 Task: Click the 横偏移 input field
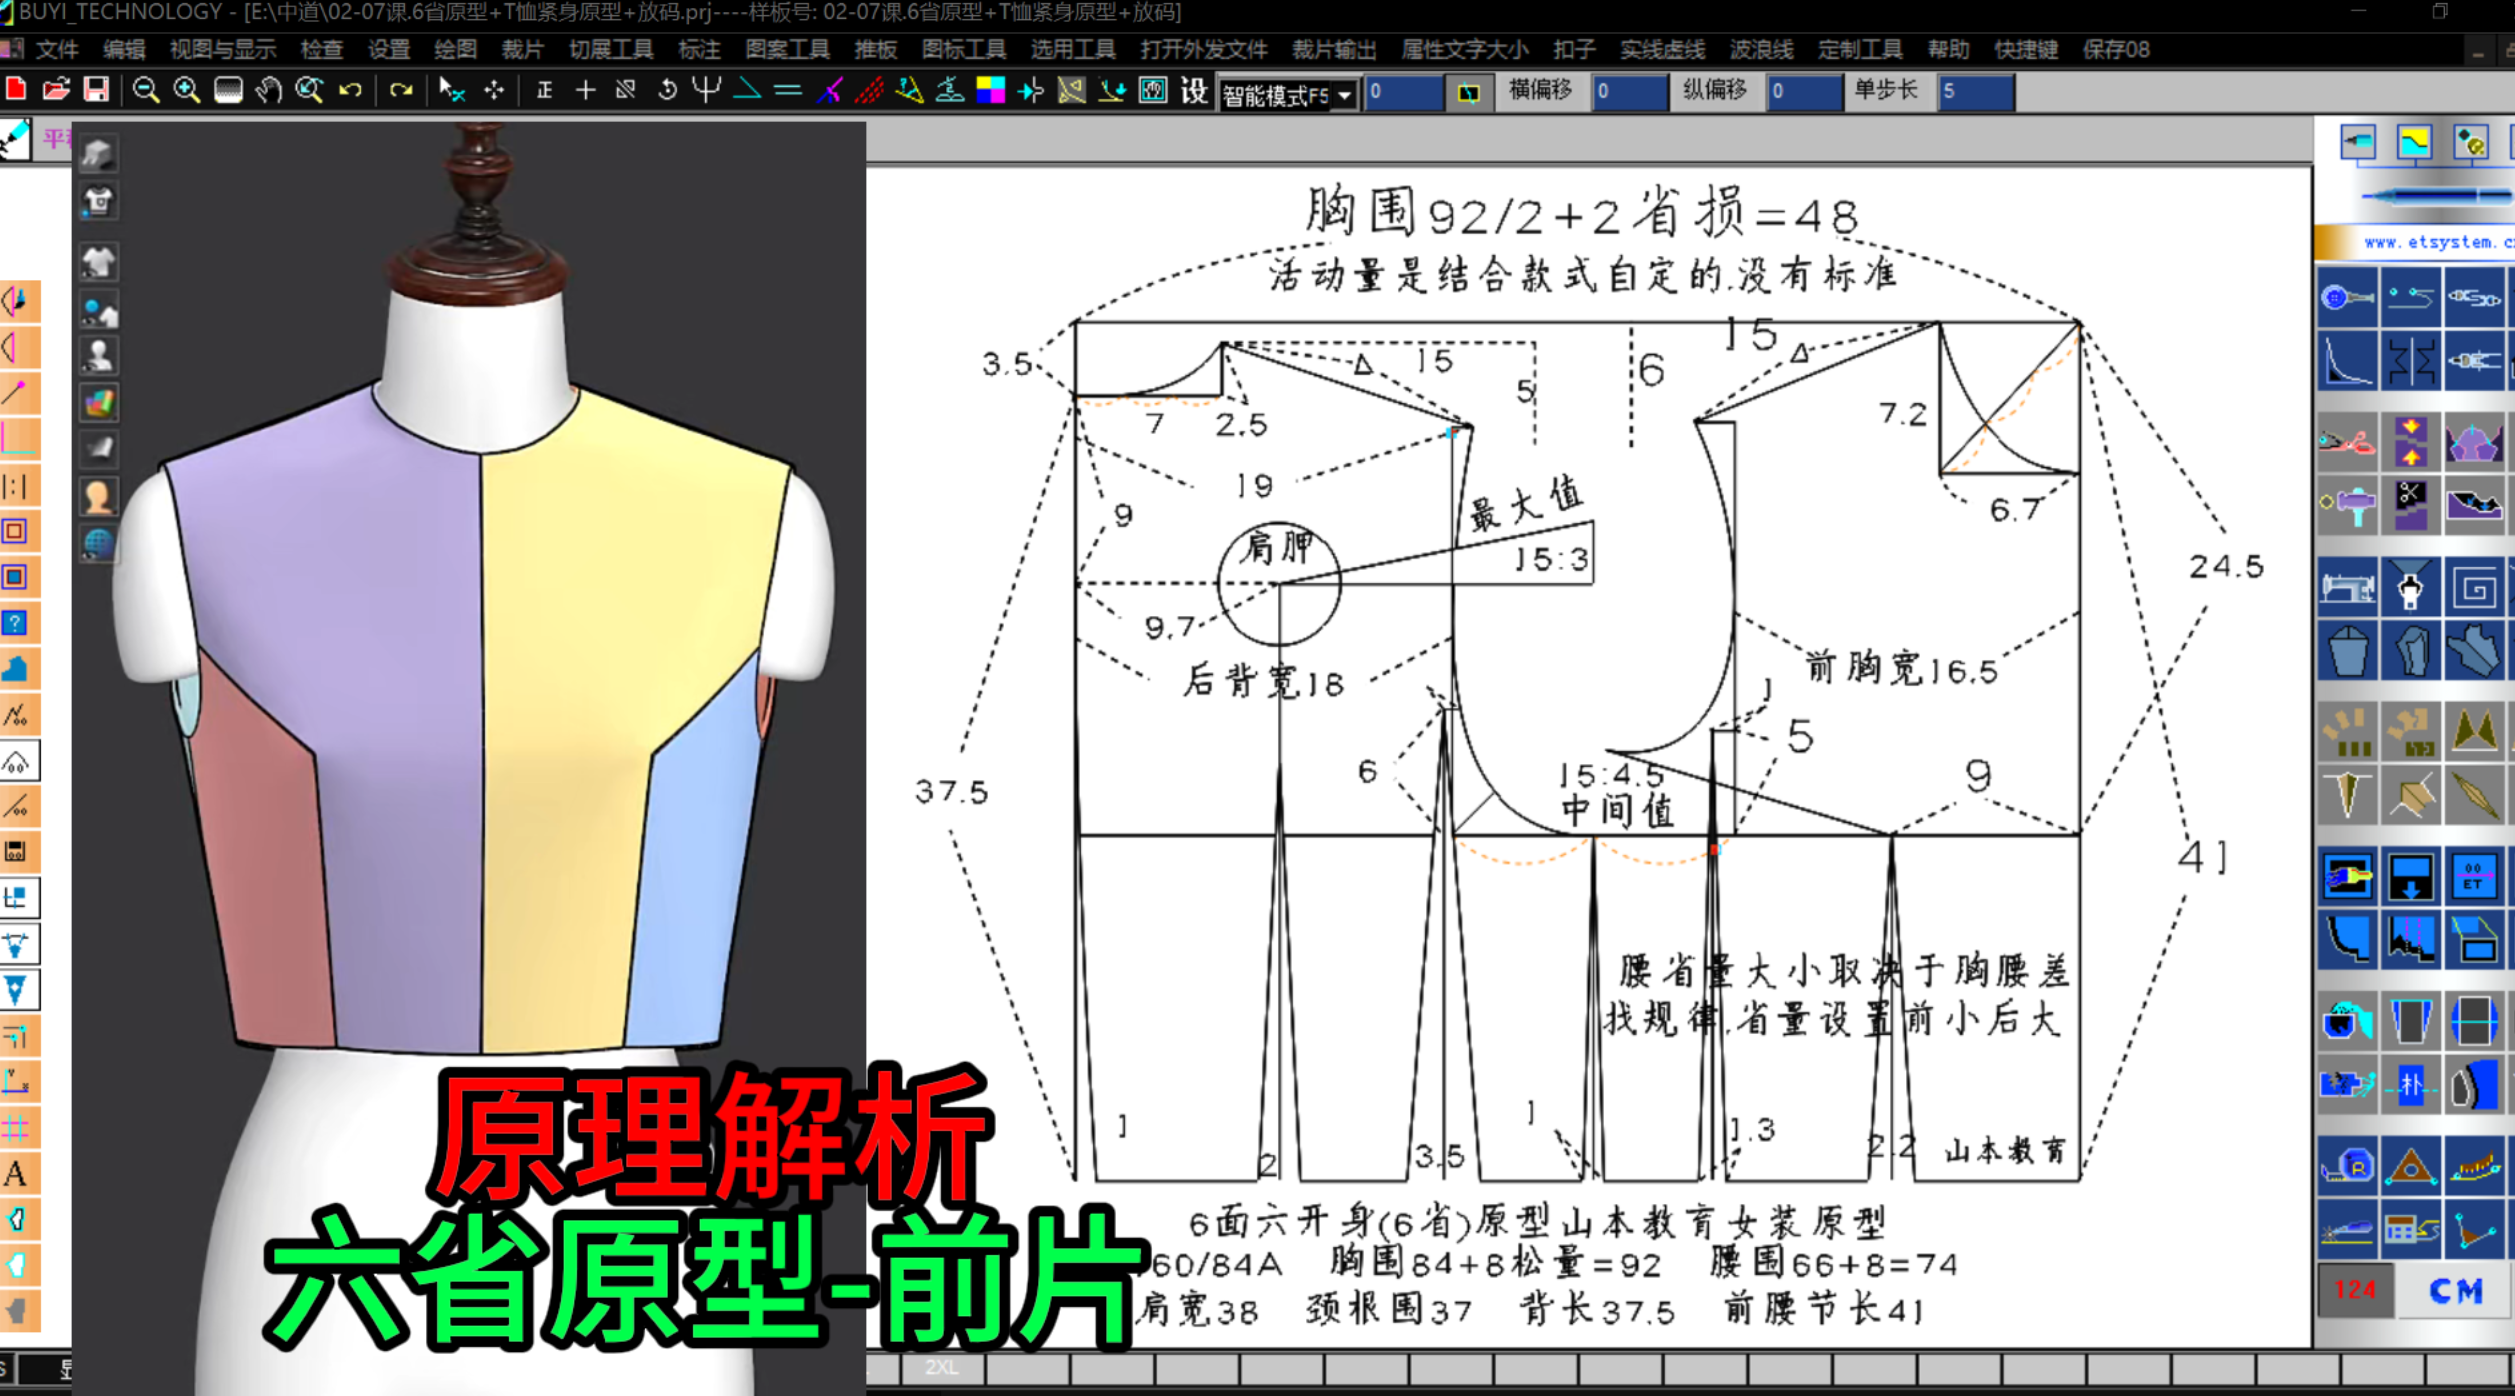pos(1629,92)
